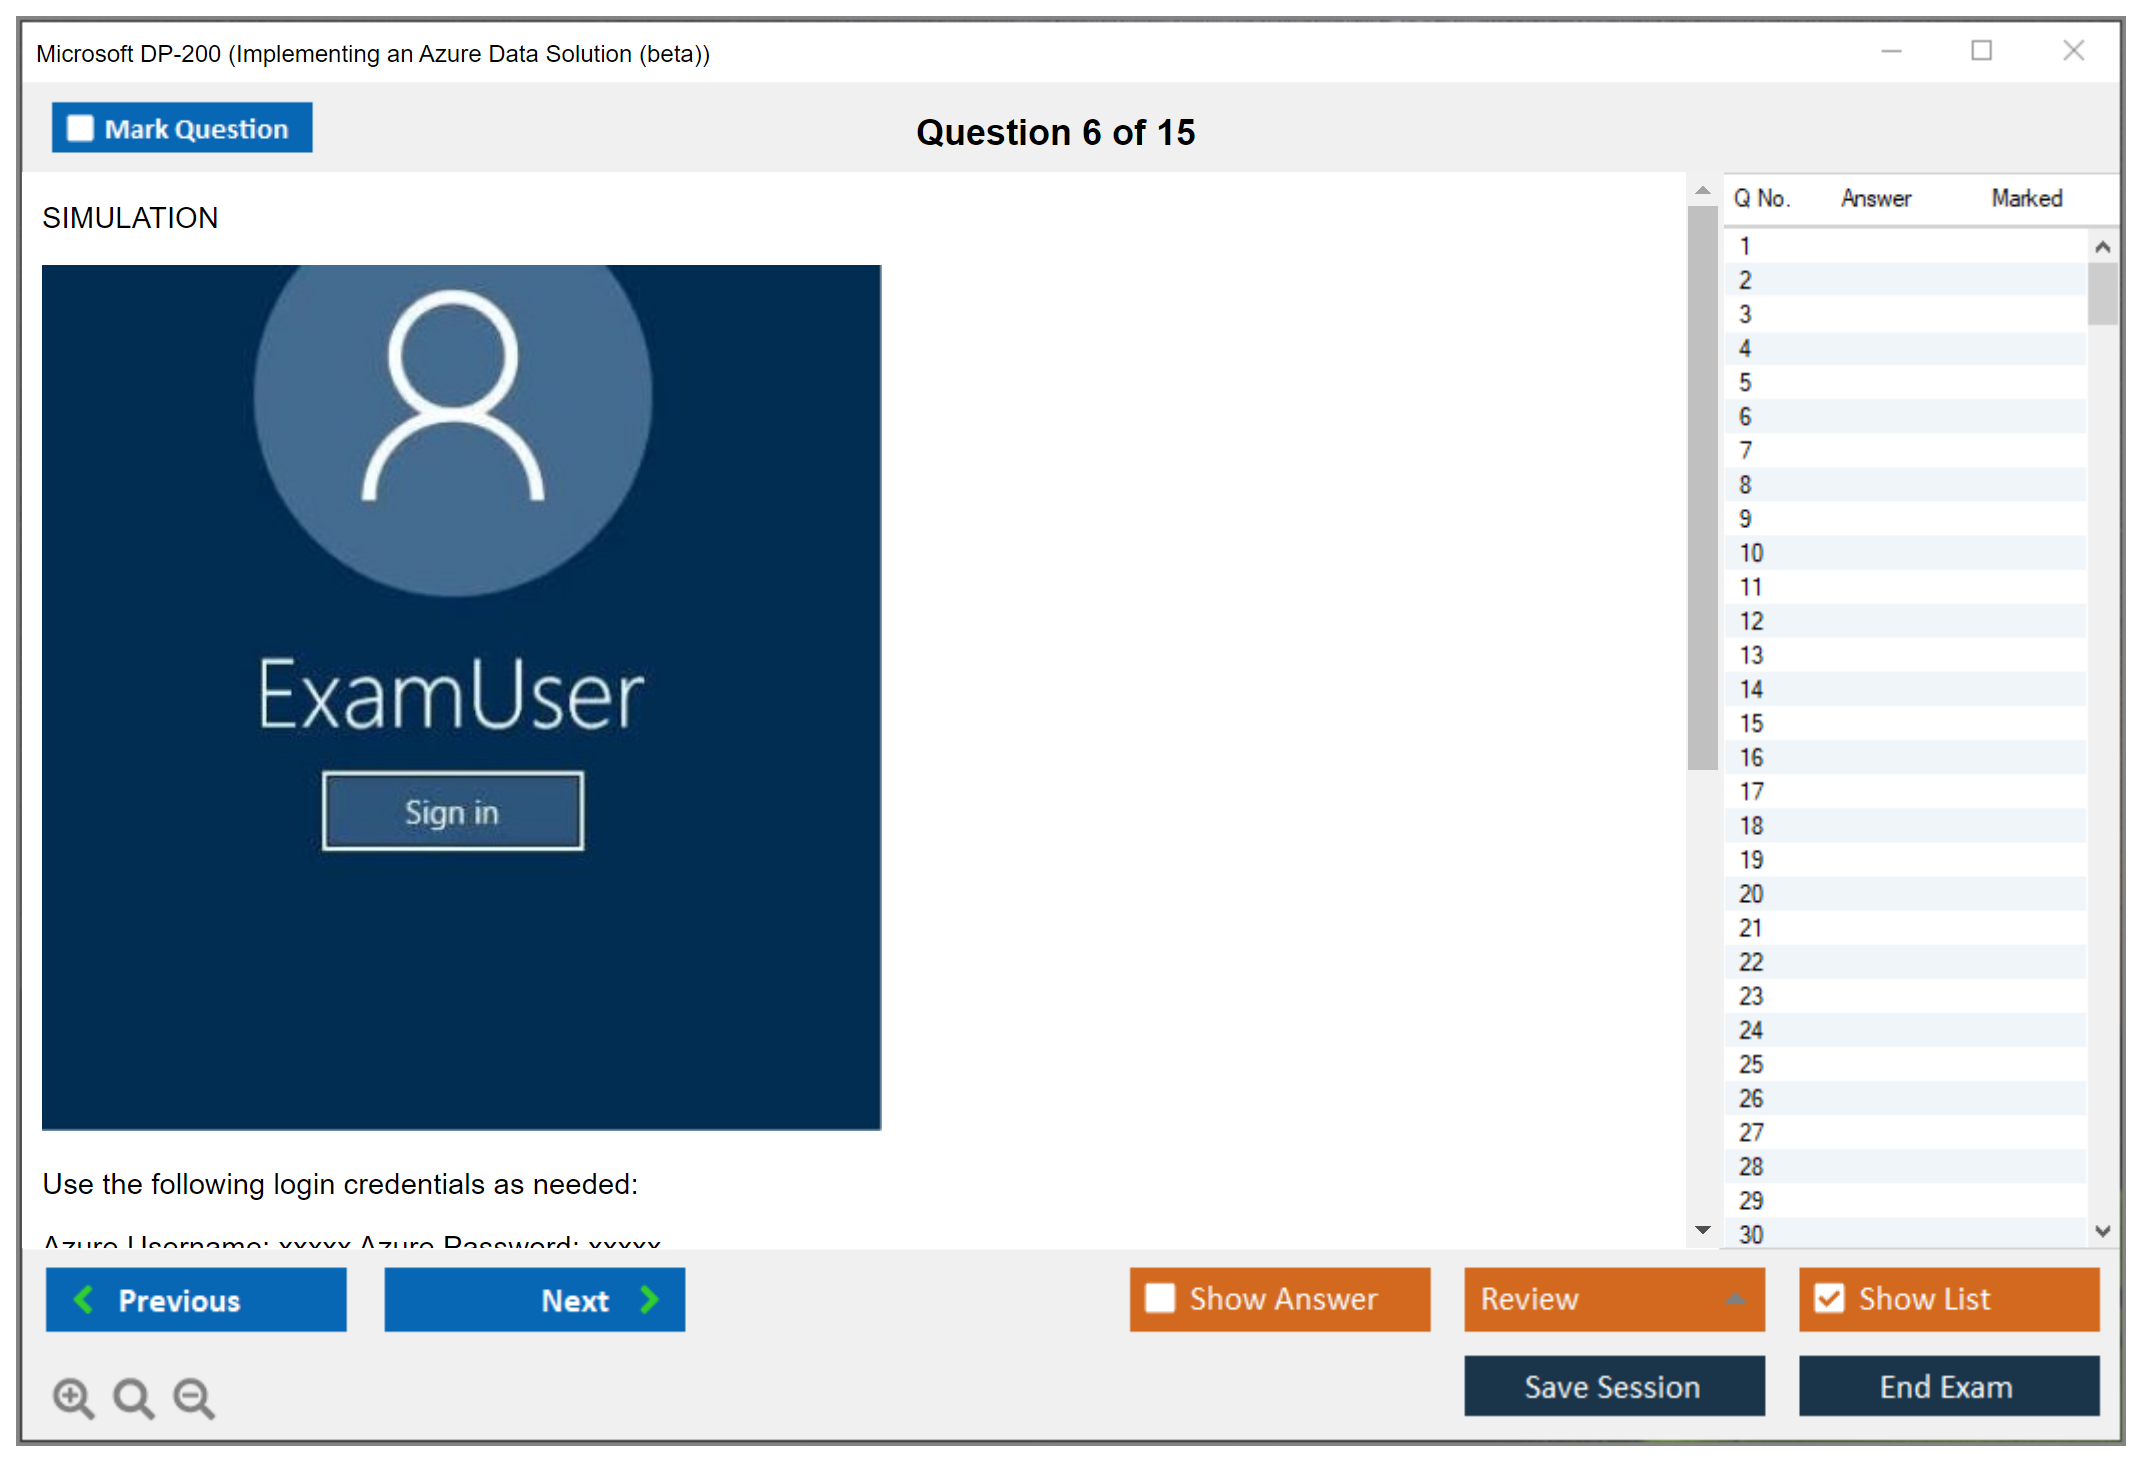This screenshot has height=1470, width=2150.
Task: Uncheck the Show List checkbox
Action: coord(1829,1298)
